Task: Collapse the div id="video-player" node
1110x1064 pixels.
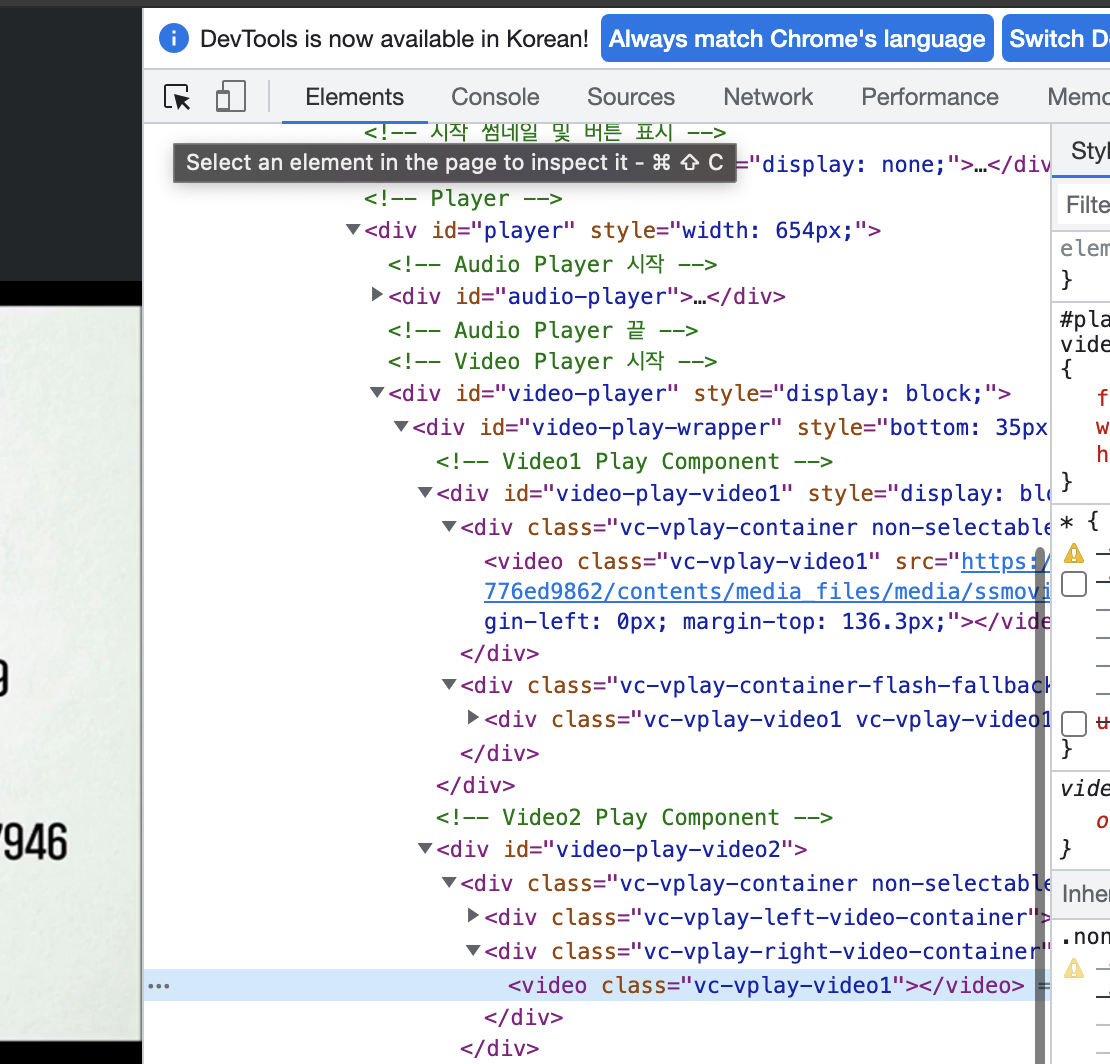Action: (377, 392)
